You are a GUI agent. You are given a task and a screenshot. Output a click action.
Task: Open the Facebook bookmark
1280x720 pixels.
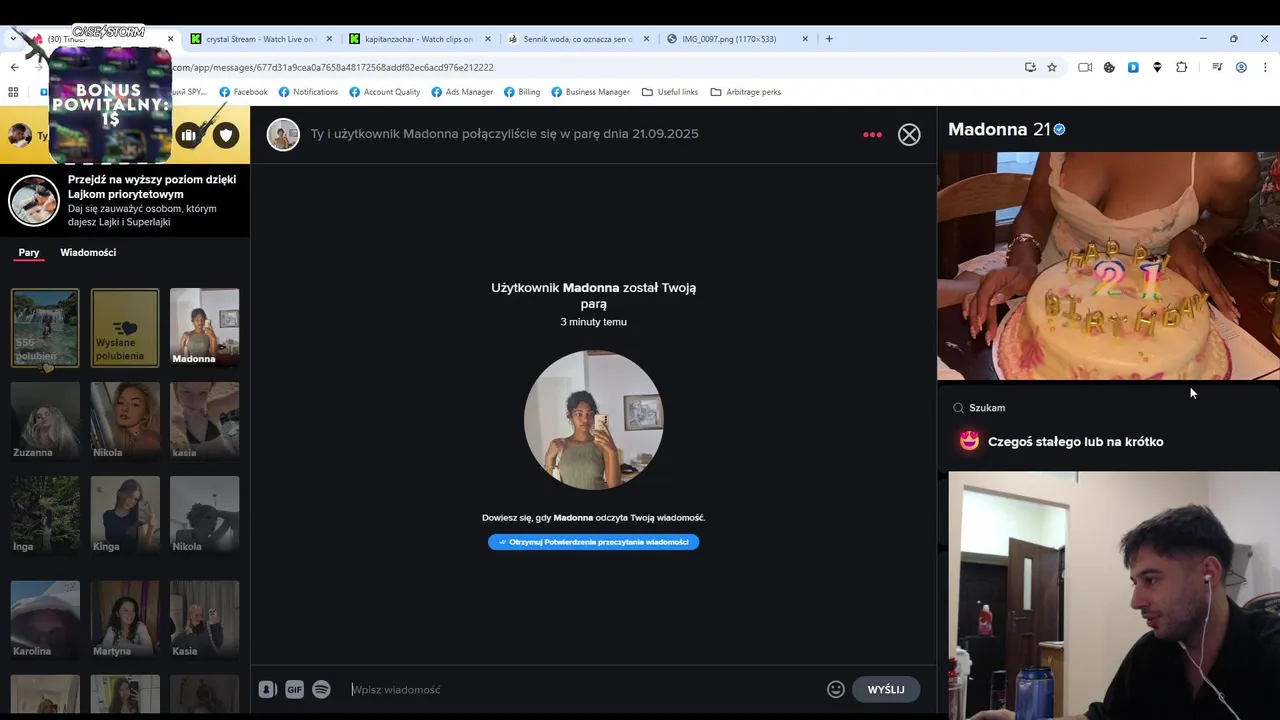click(x=243, y=92)
